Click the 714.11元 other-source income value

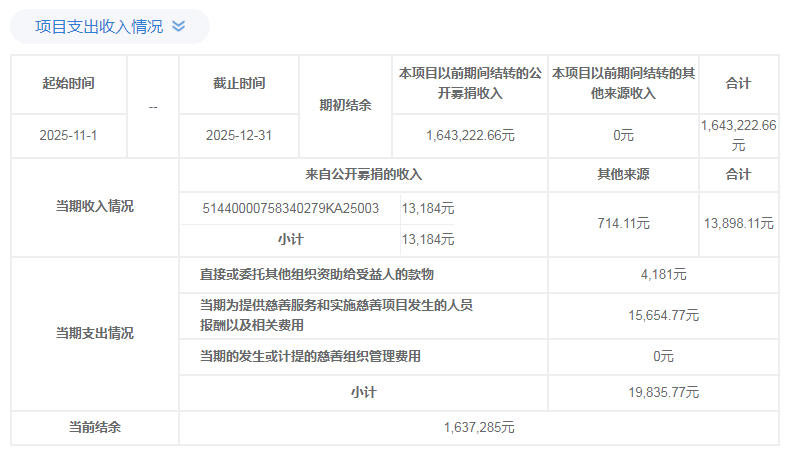tap(623, 223)
